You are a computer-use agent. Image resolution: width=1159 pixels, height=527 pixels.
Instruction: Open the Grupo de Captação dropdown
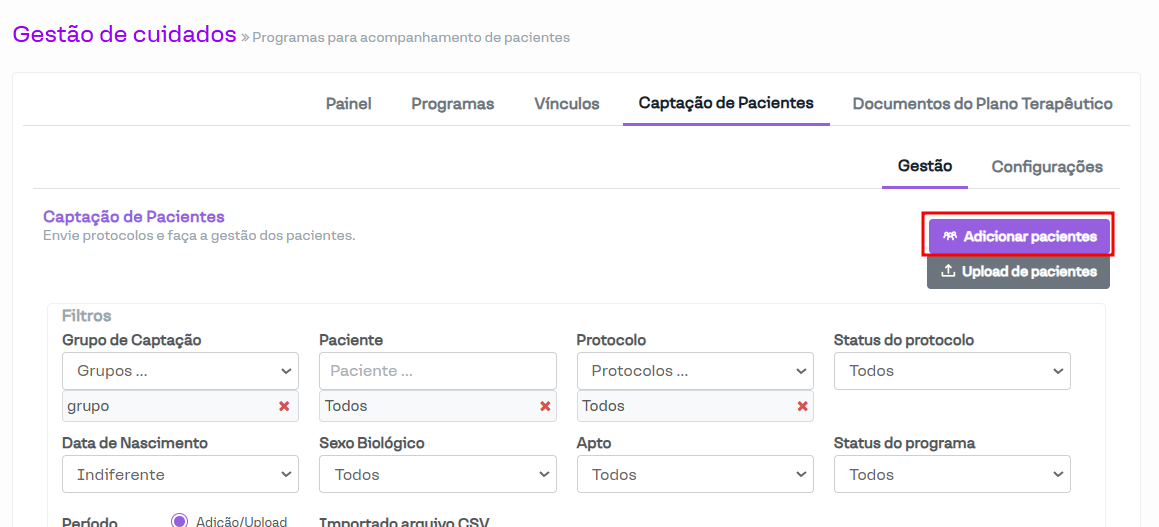[x=180, y=371]
